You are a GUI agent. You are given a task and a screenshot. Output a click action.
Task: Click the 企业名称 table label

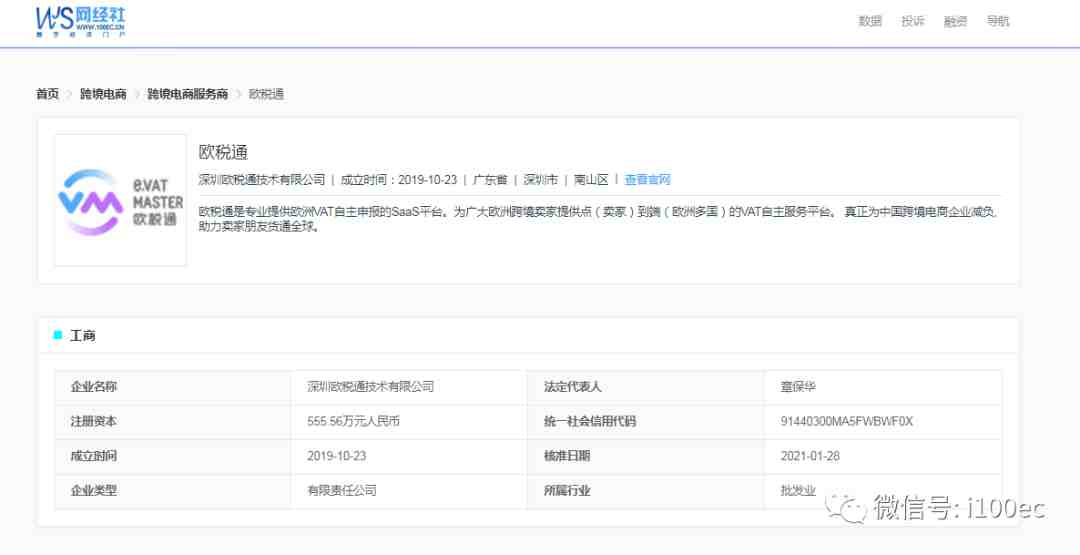(x=94, y=387)
